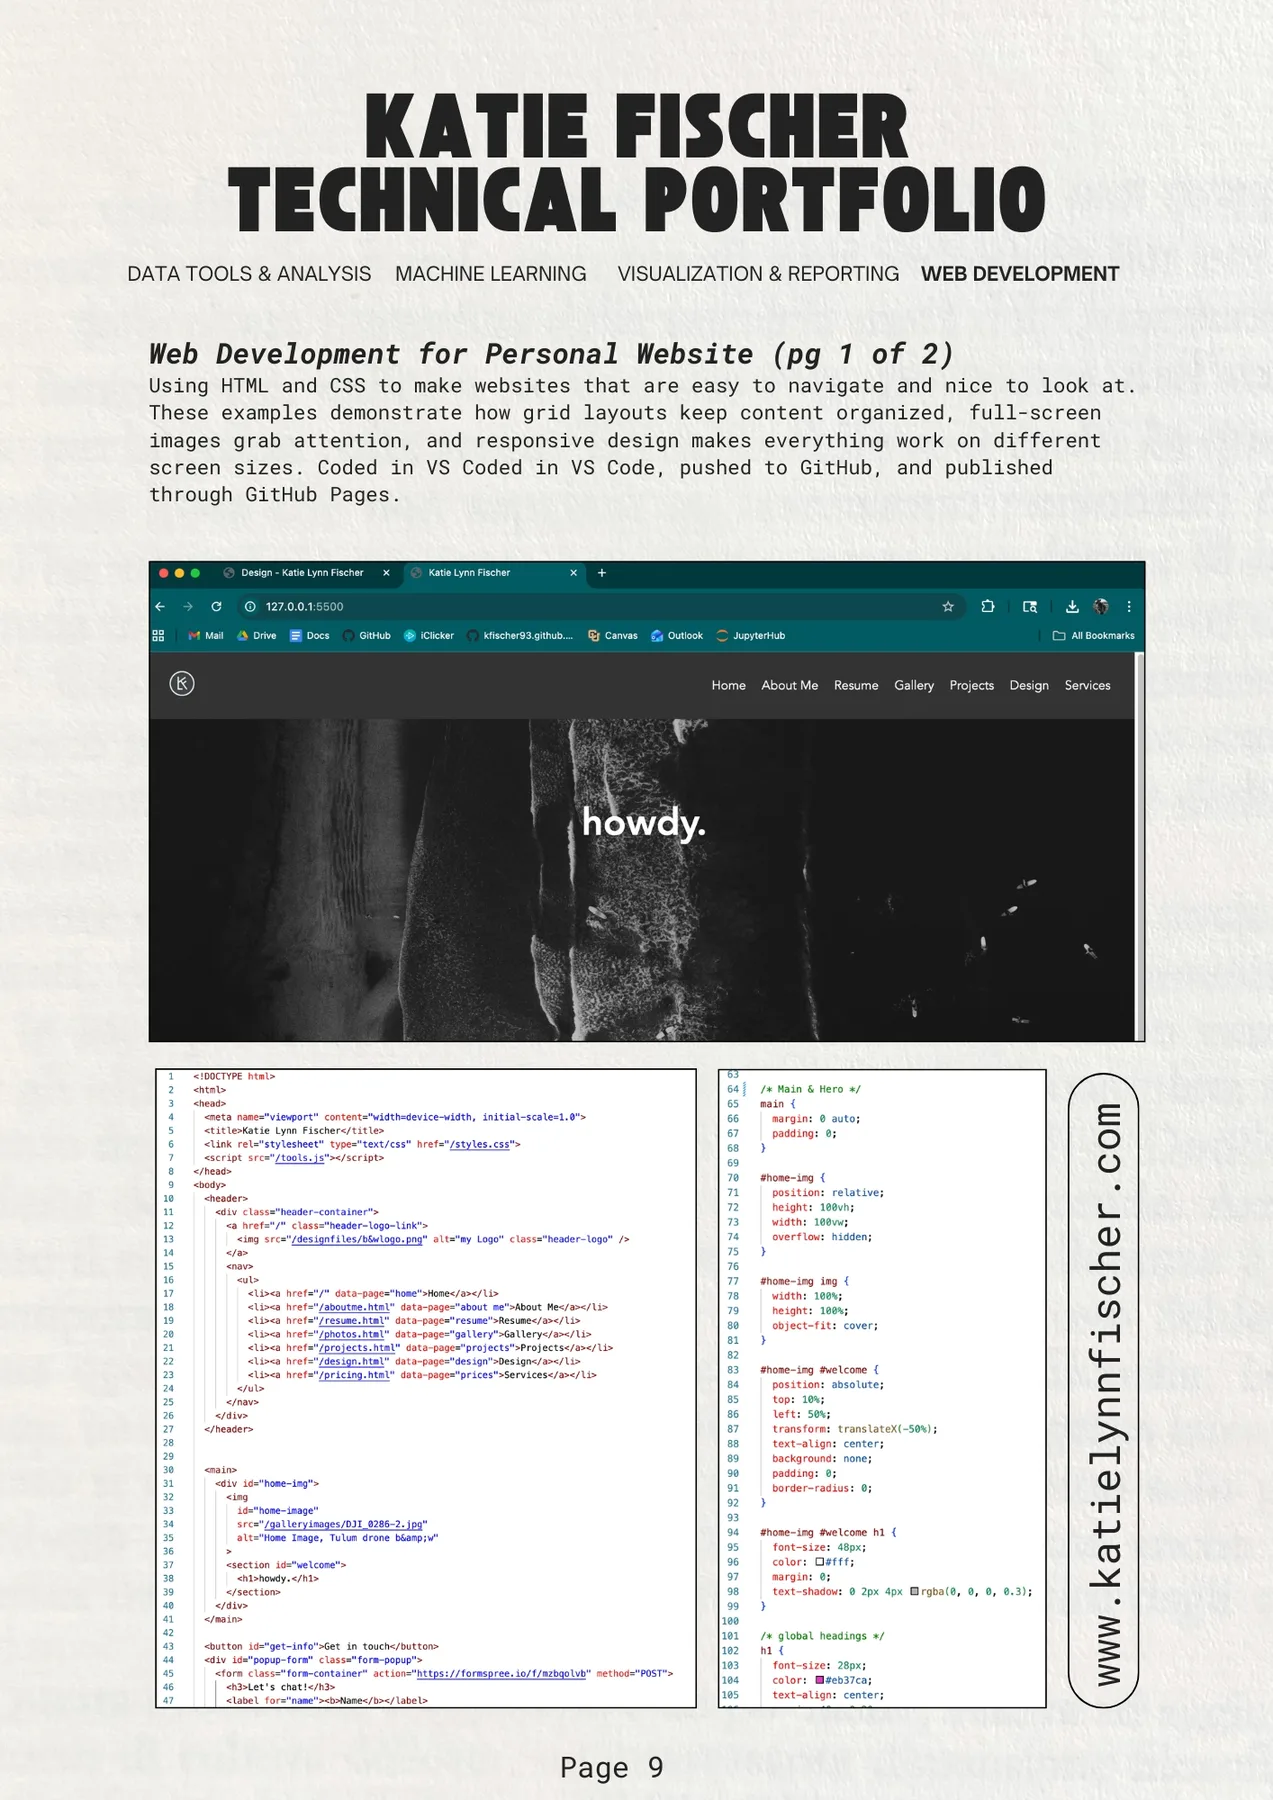Open the downloads icon in toolbar
Image resolution: width=1273 pixels, height=1800 pixels.
click(1072, 606)
